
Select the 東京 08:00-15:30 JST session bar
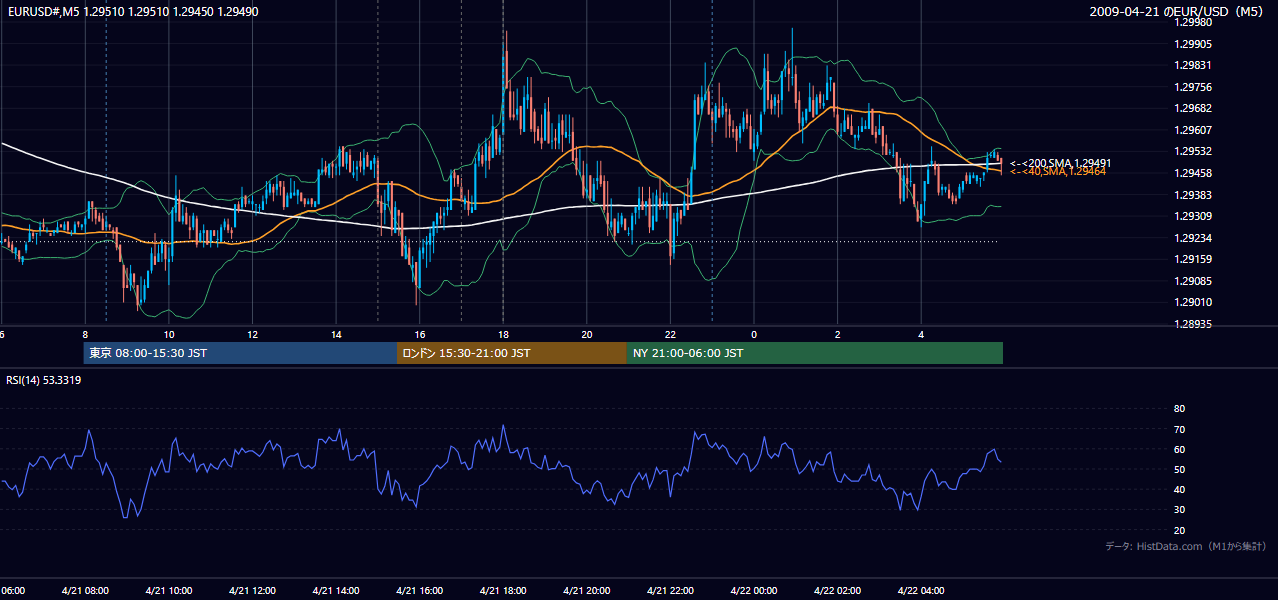point(240,353)
